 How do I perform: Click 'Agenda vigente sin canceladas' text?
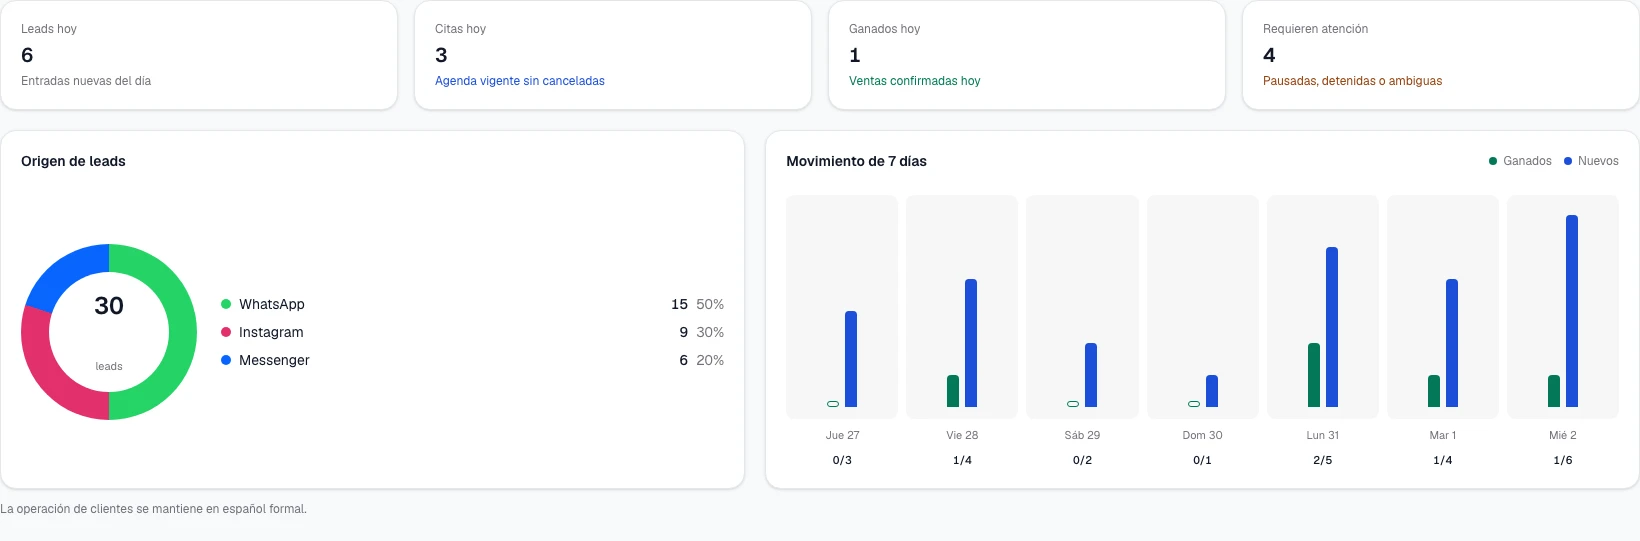tap(520, 81)
